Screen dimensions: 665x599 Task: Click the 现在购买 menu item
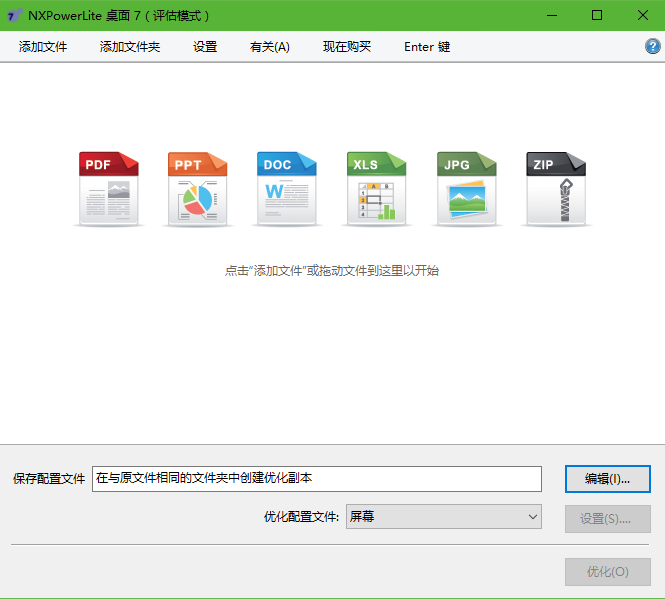tap(347, 47)
